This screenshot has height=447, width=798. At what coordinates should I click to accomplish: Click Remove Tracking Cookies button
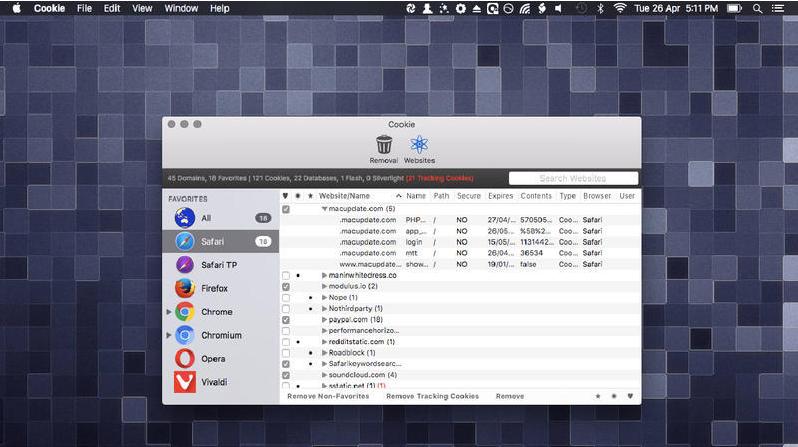point(432,396)
